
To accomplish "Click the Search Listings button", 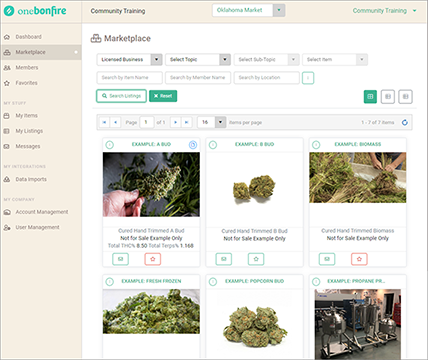I will click(x=121, y=96).
